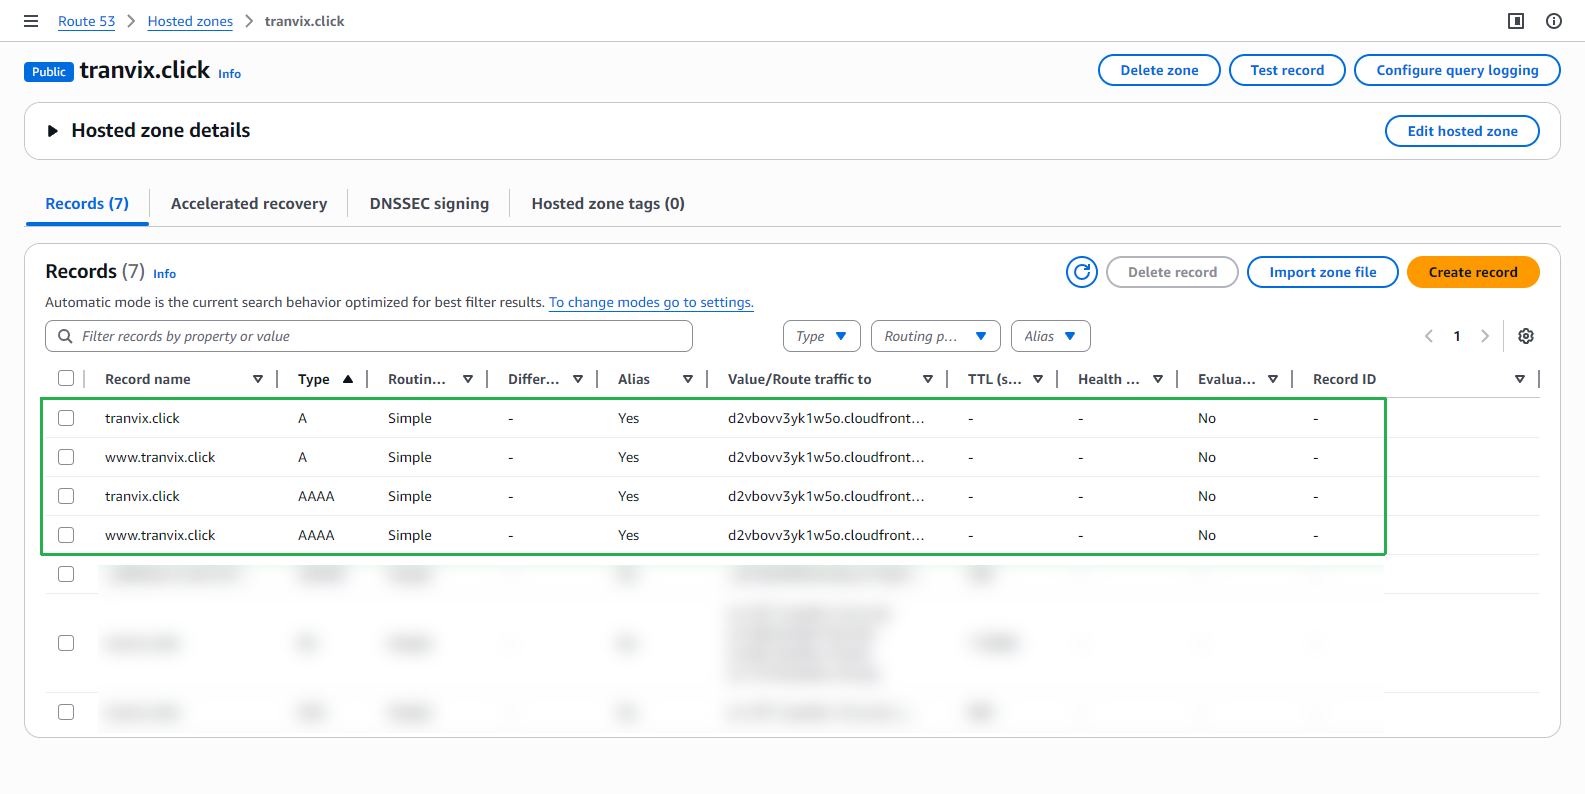Open Info link beside tranvix.click title
The width and height of the screenshot is (1585, 794).
(x=230, y=74)
